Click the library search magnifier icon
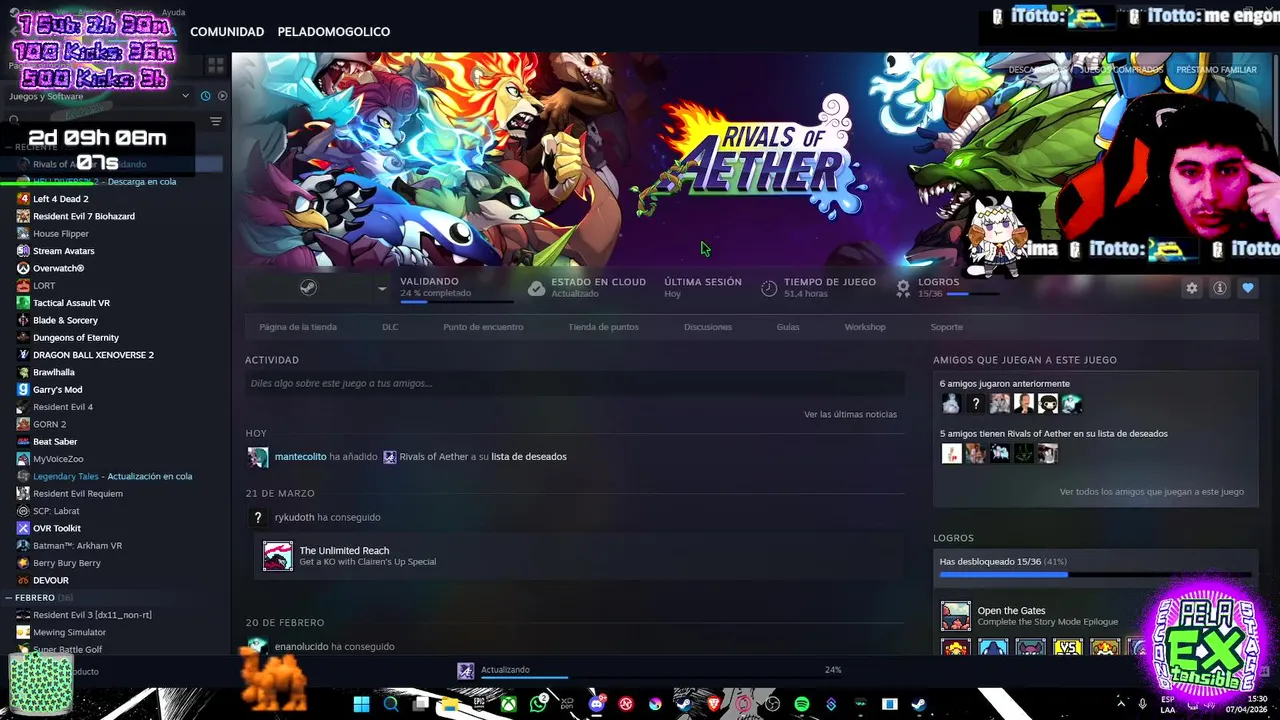 click(14, 121)
